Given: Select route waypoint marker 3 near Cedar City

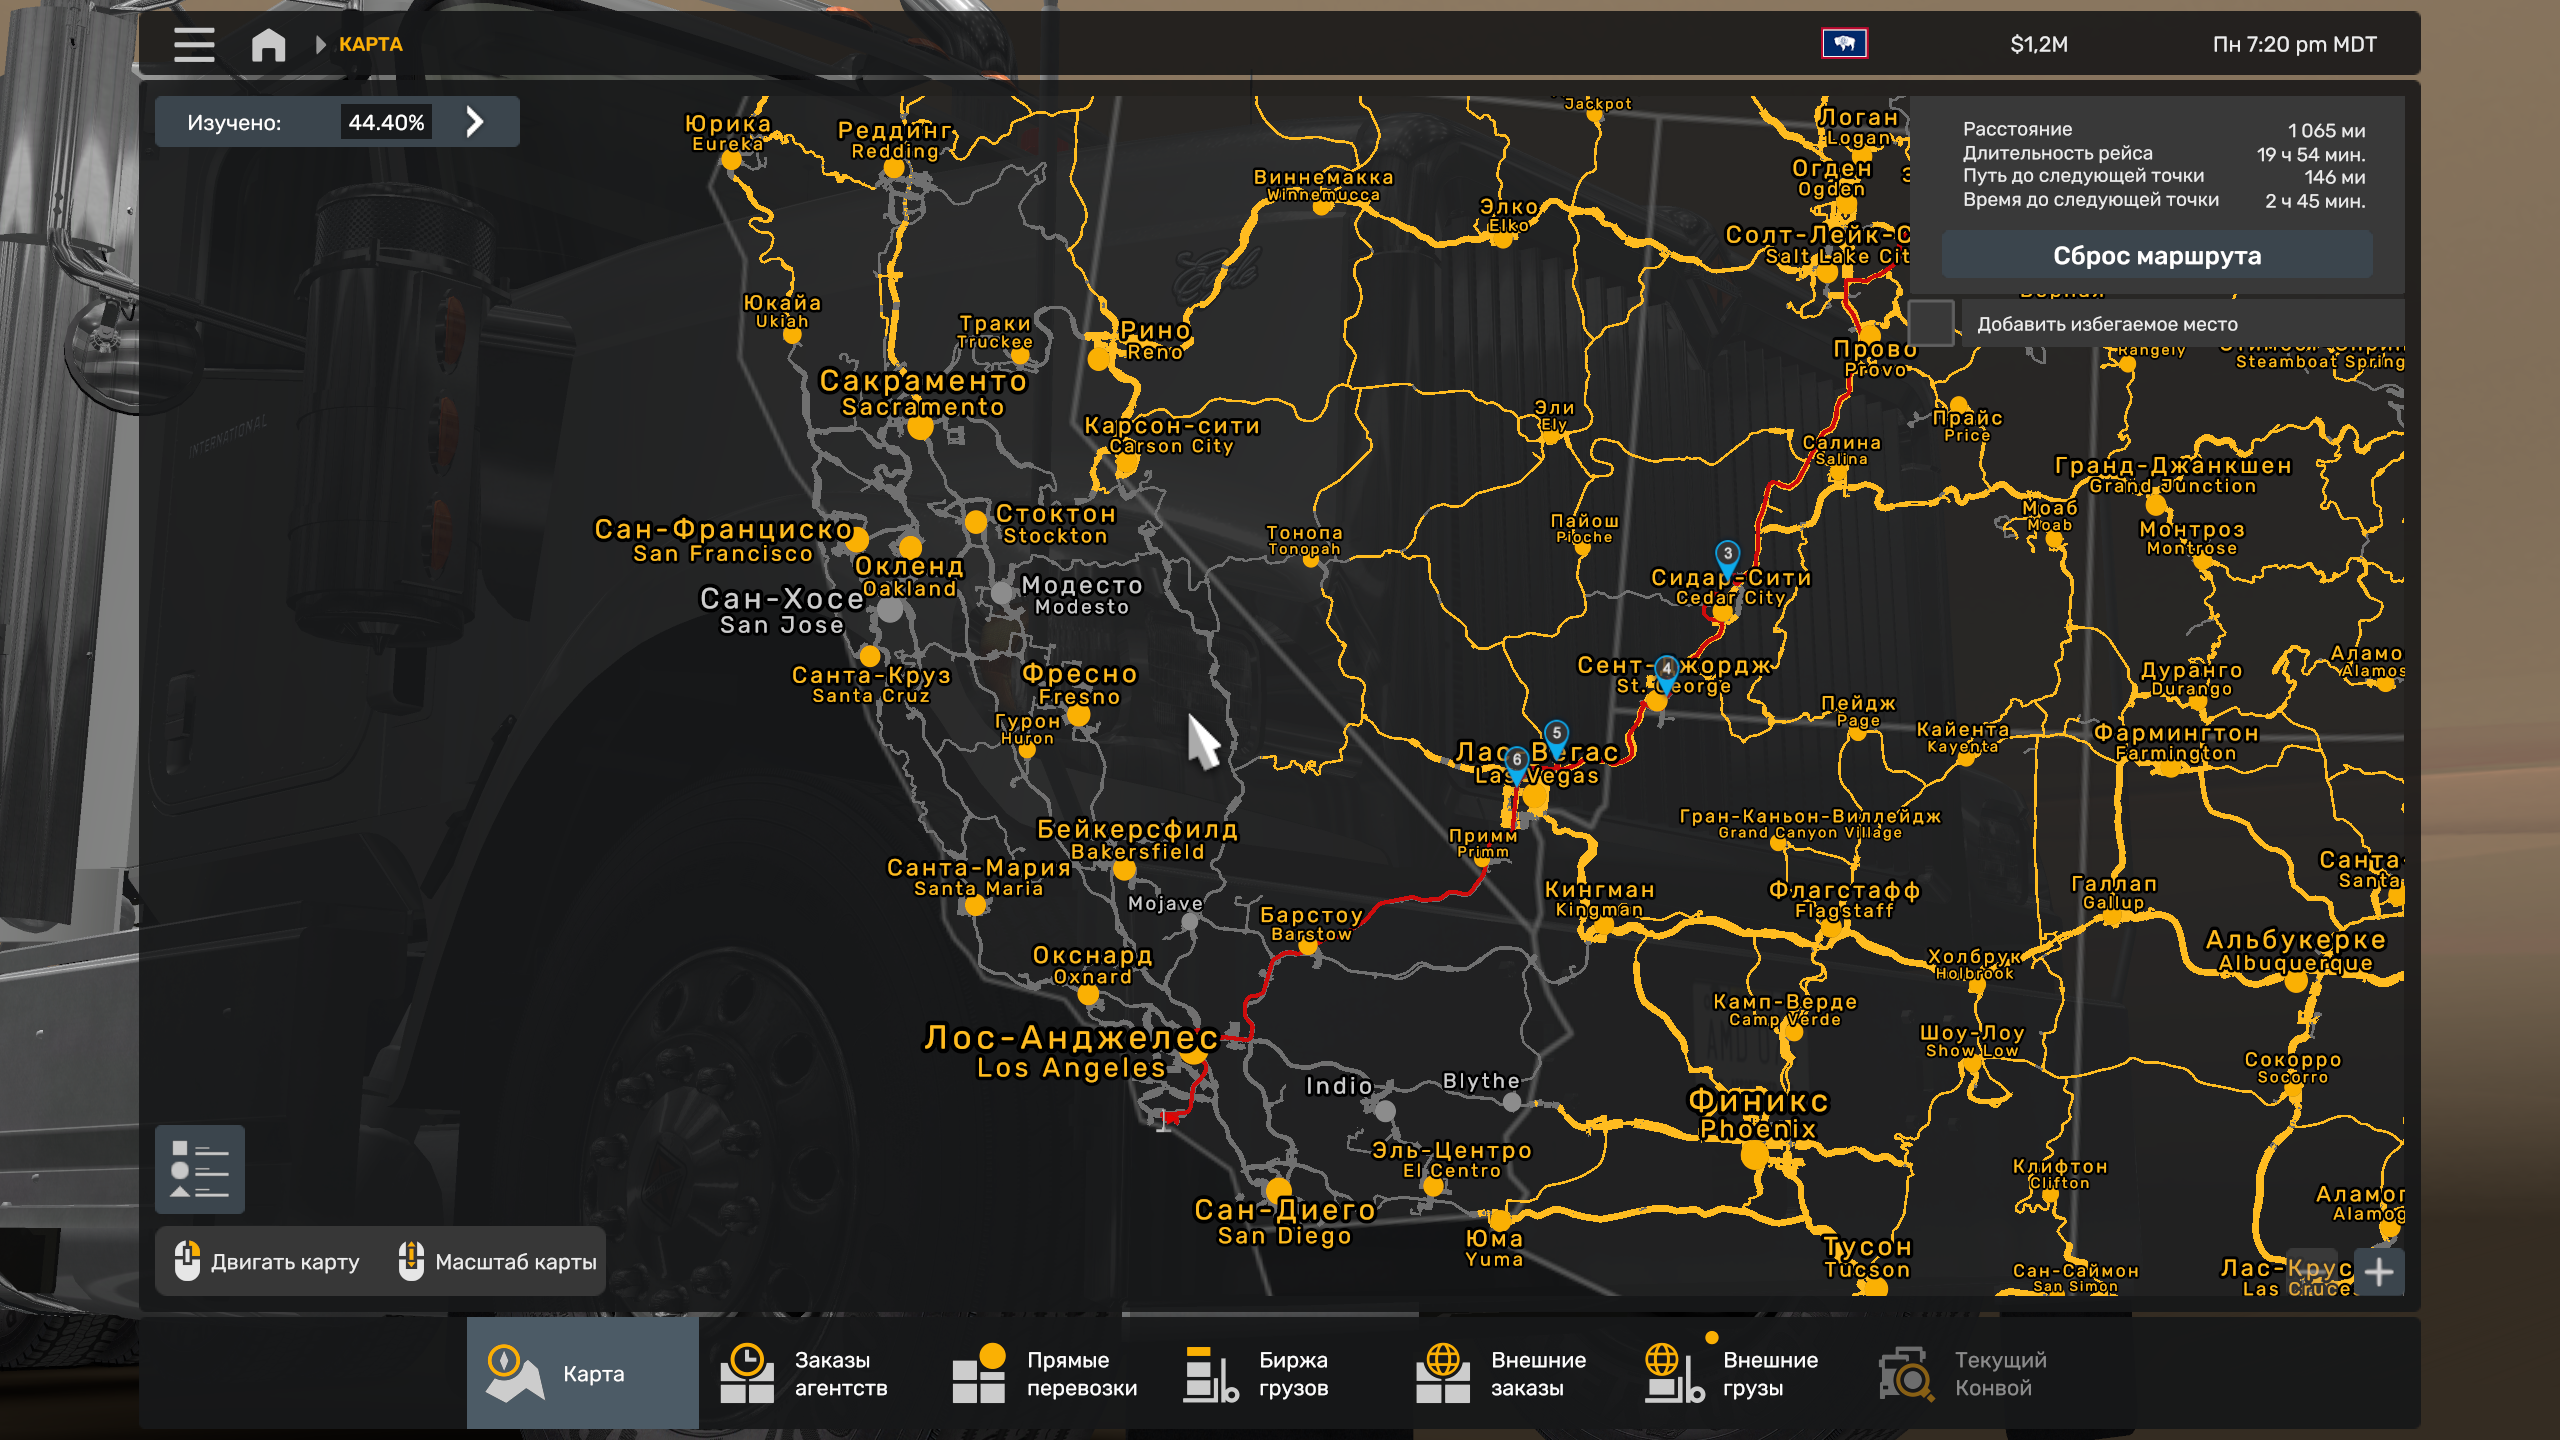Looking at the screenshot, I should pyautogui.click(x=1727, y=556).
